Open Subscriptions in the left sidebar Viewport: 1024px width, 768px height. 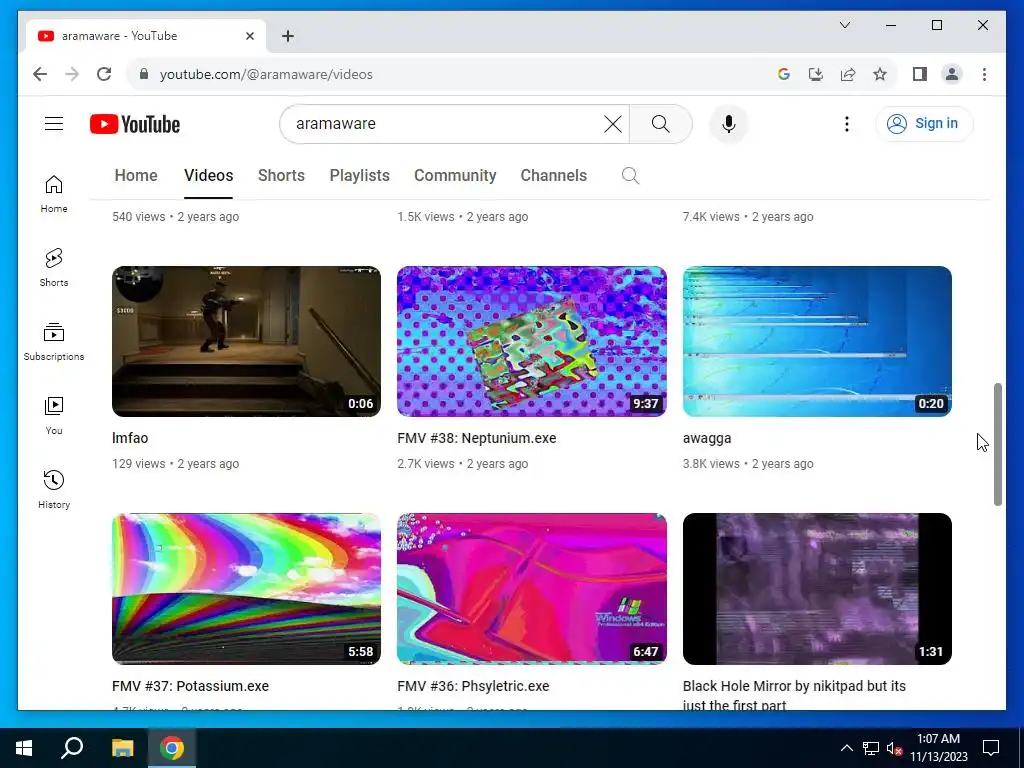54,342
